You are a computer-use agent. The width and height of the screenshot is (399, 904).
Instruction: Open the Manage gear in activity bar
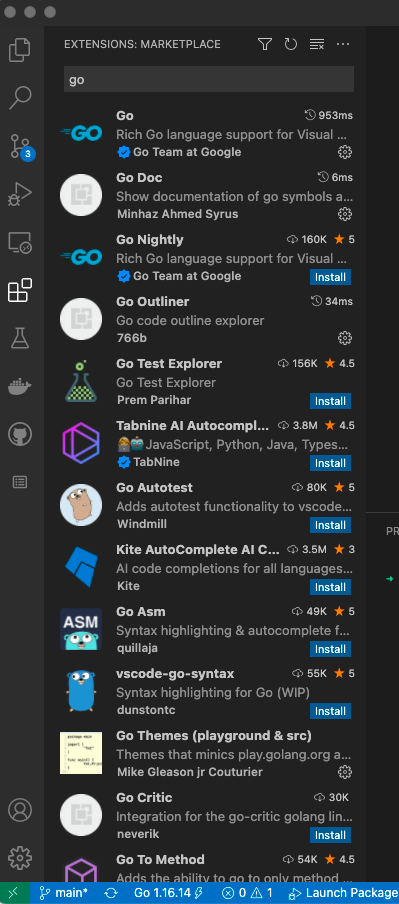[20, 857]
